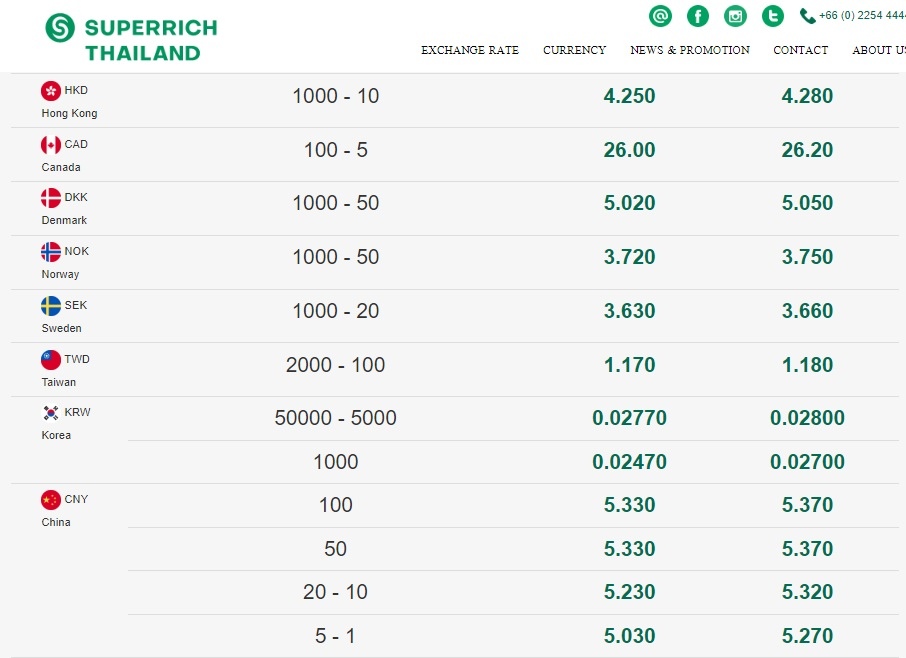Image resolution: width=906 pixels, height=658 pixels.
Task: Go to News & Promotion page
Action: [x=690, y=50]
